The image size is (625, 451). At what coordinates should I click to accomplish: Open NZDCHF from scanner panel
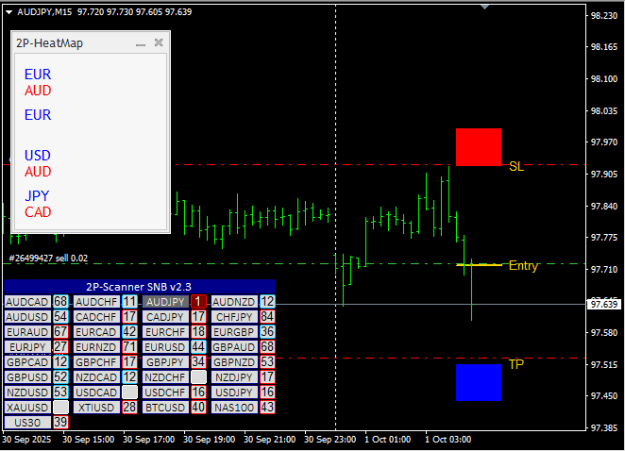(x=165, y=377)
